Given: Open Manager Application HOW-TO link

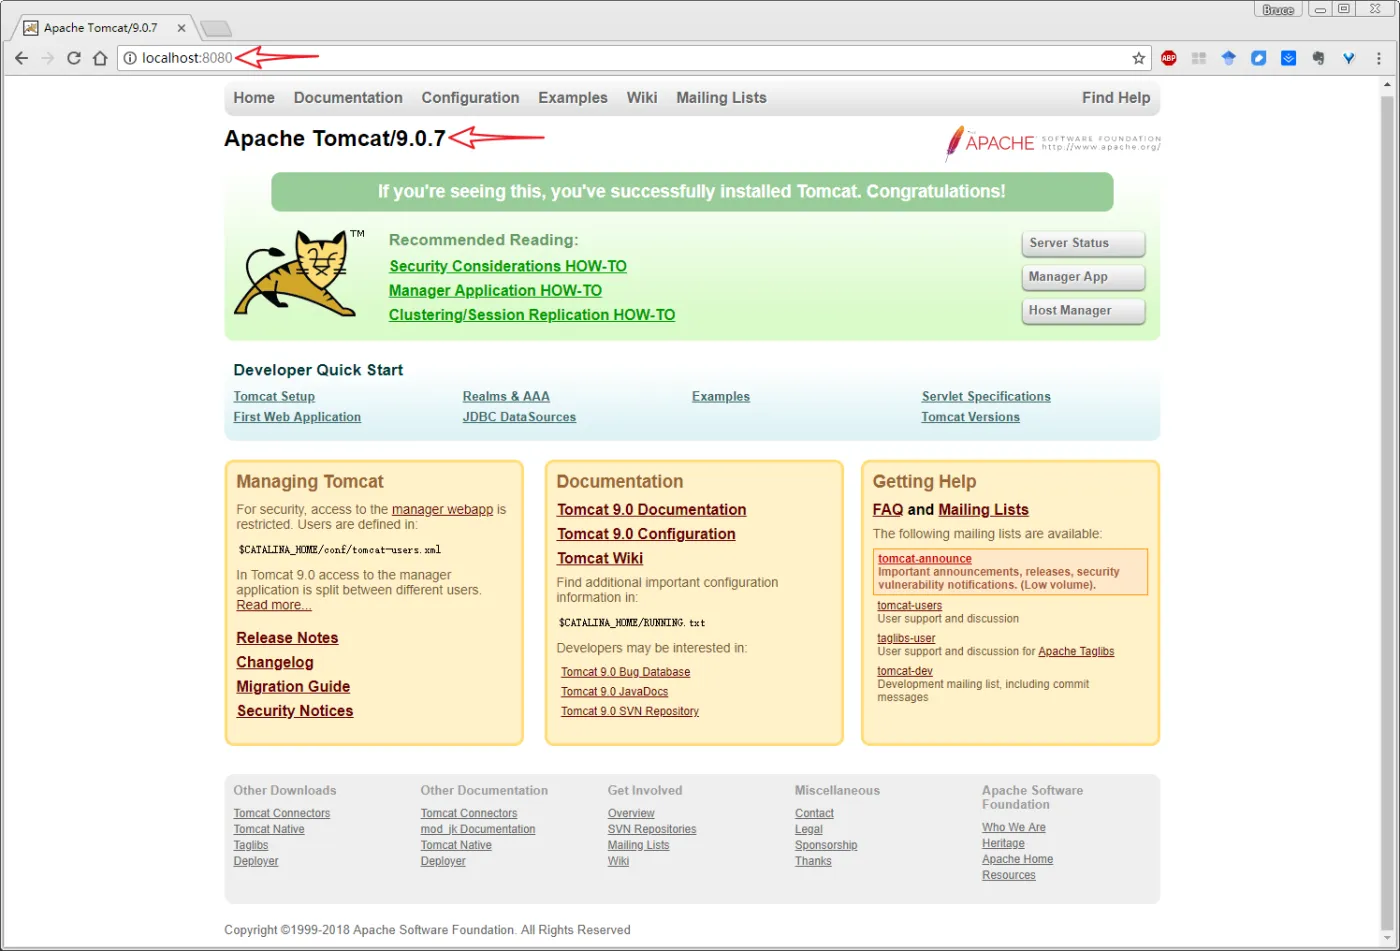Looking at the screenshot, I should point(495,291).
